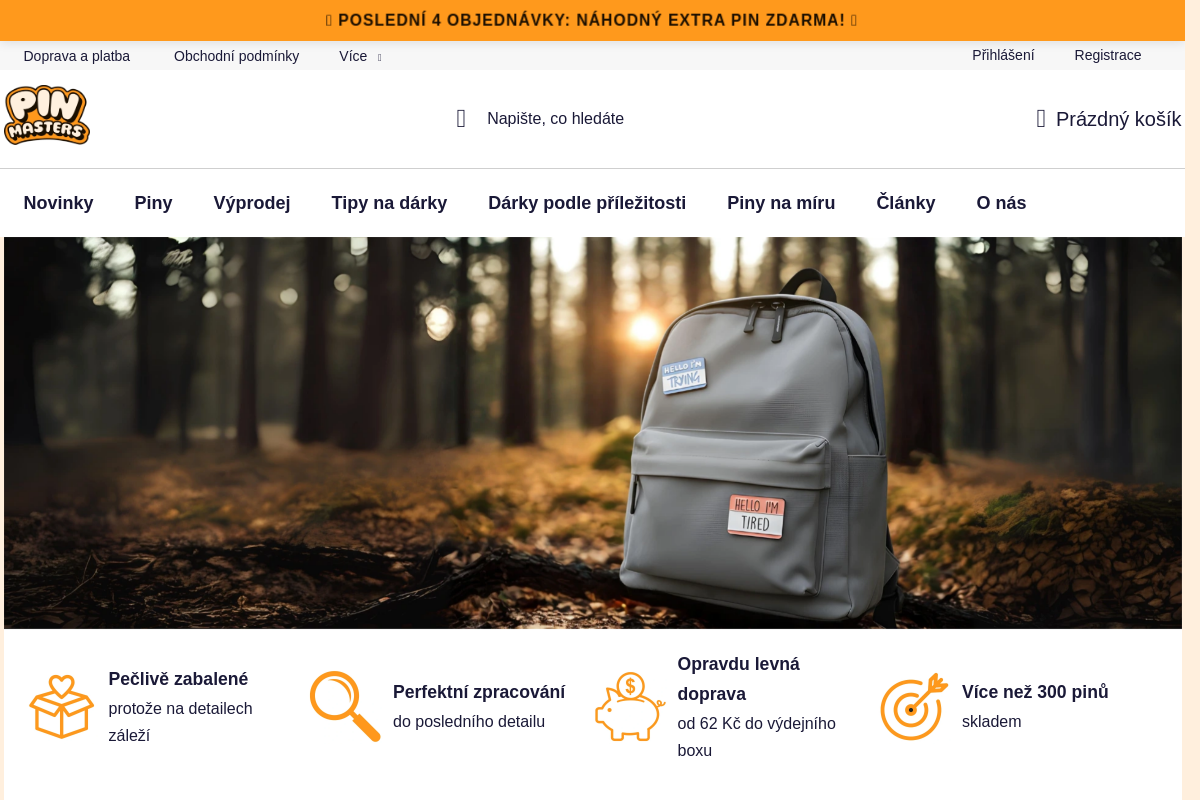This screenshot has width=1200, height=800.
Task: Click the backpack hero banner image
Action: [593, 433]
